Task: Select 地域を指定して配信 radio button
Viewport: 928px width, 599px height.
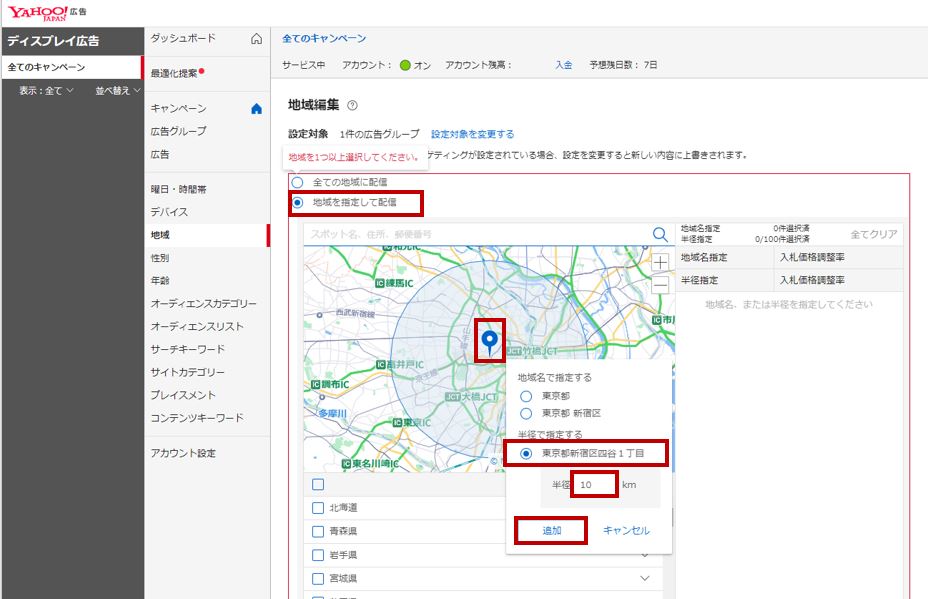Action: click(x=297, y=202)
